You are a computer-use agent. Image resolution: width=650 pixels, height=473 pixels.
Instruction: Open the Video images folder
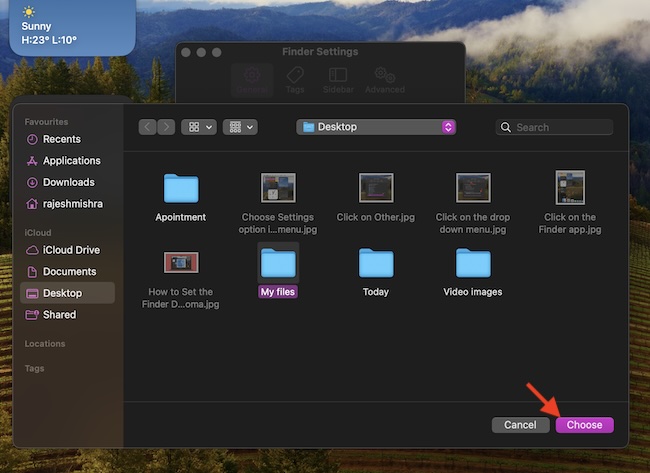click(x=473, y=263)
